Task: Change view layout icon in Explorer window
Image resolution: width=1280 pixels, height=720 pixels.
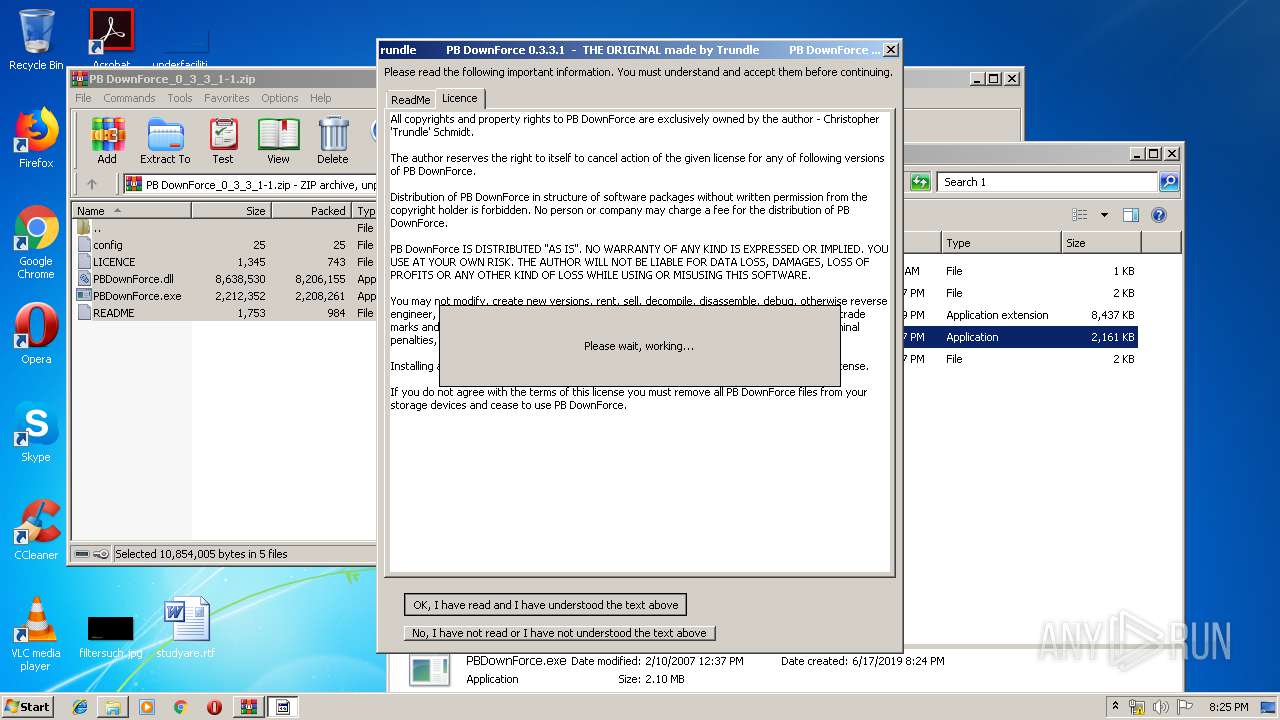Action: tap(1079, 215)
